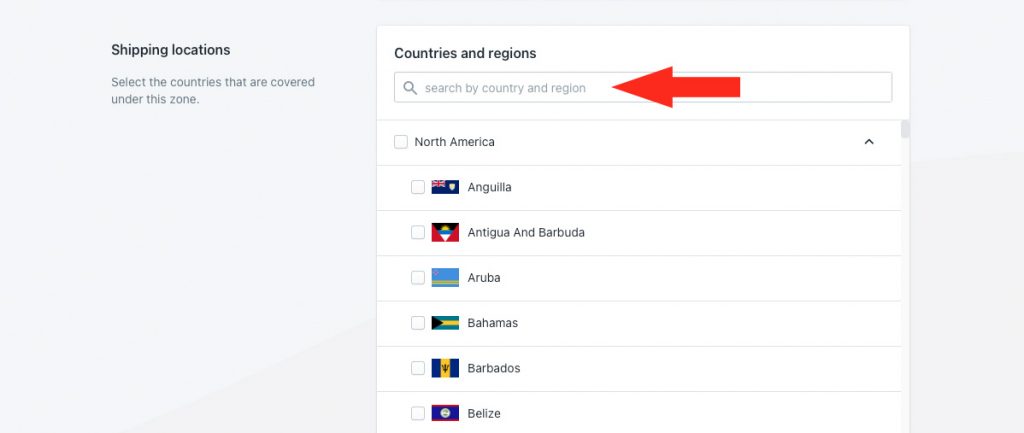Click the search magnifier icon
The image size is (1024, 433).
tap(410, 88)
